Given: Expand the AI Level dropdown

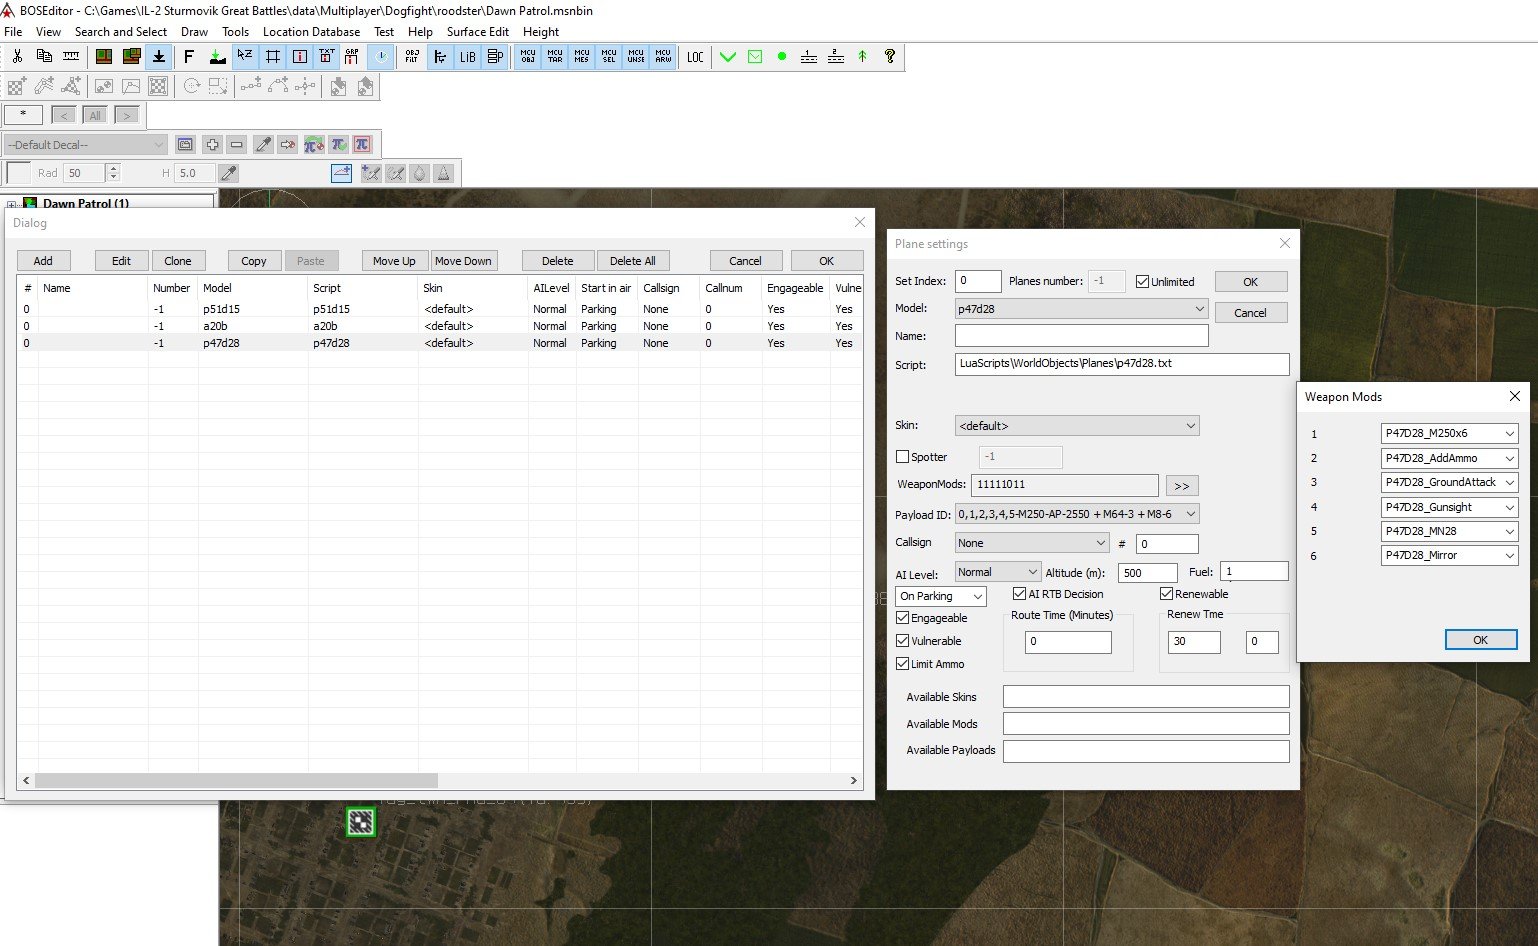Looking at the screenshot, I should point(998,572).
